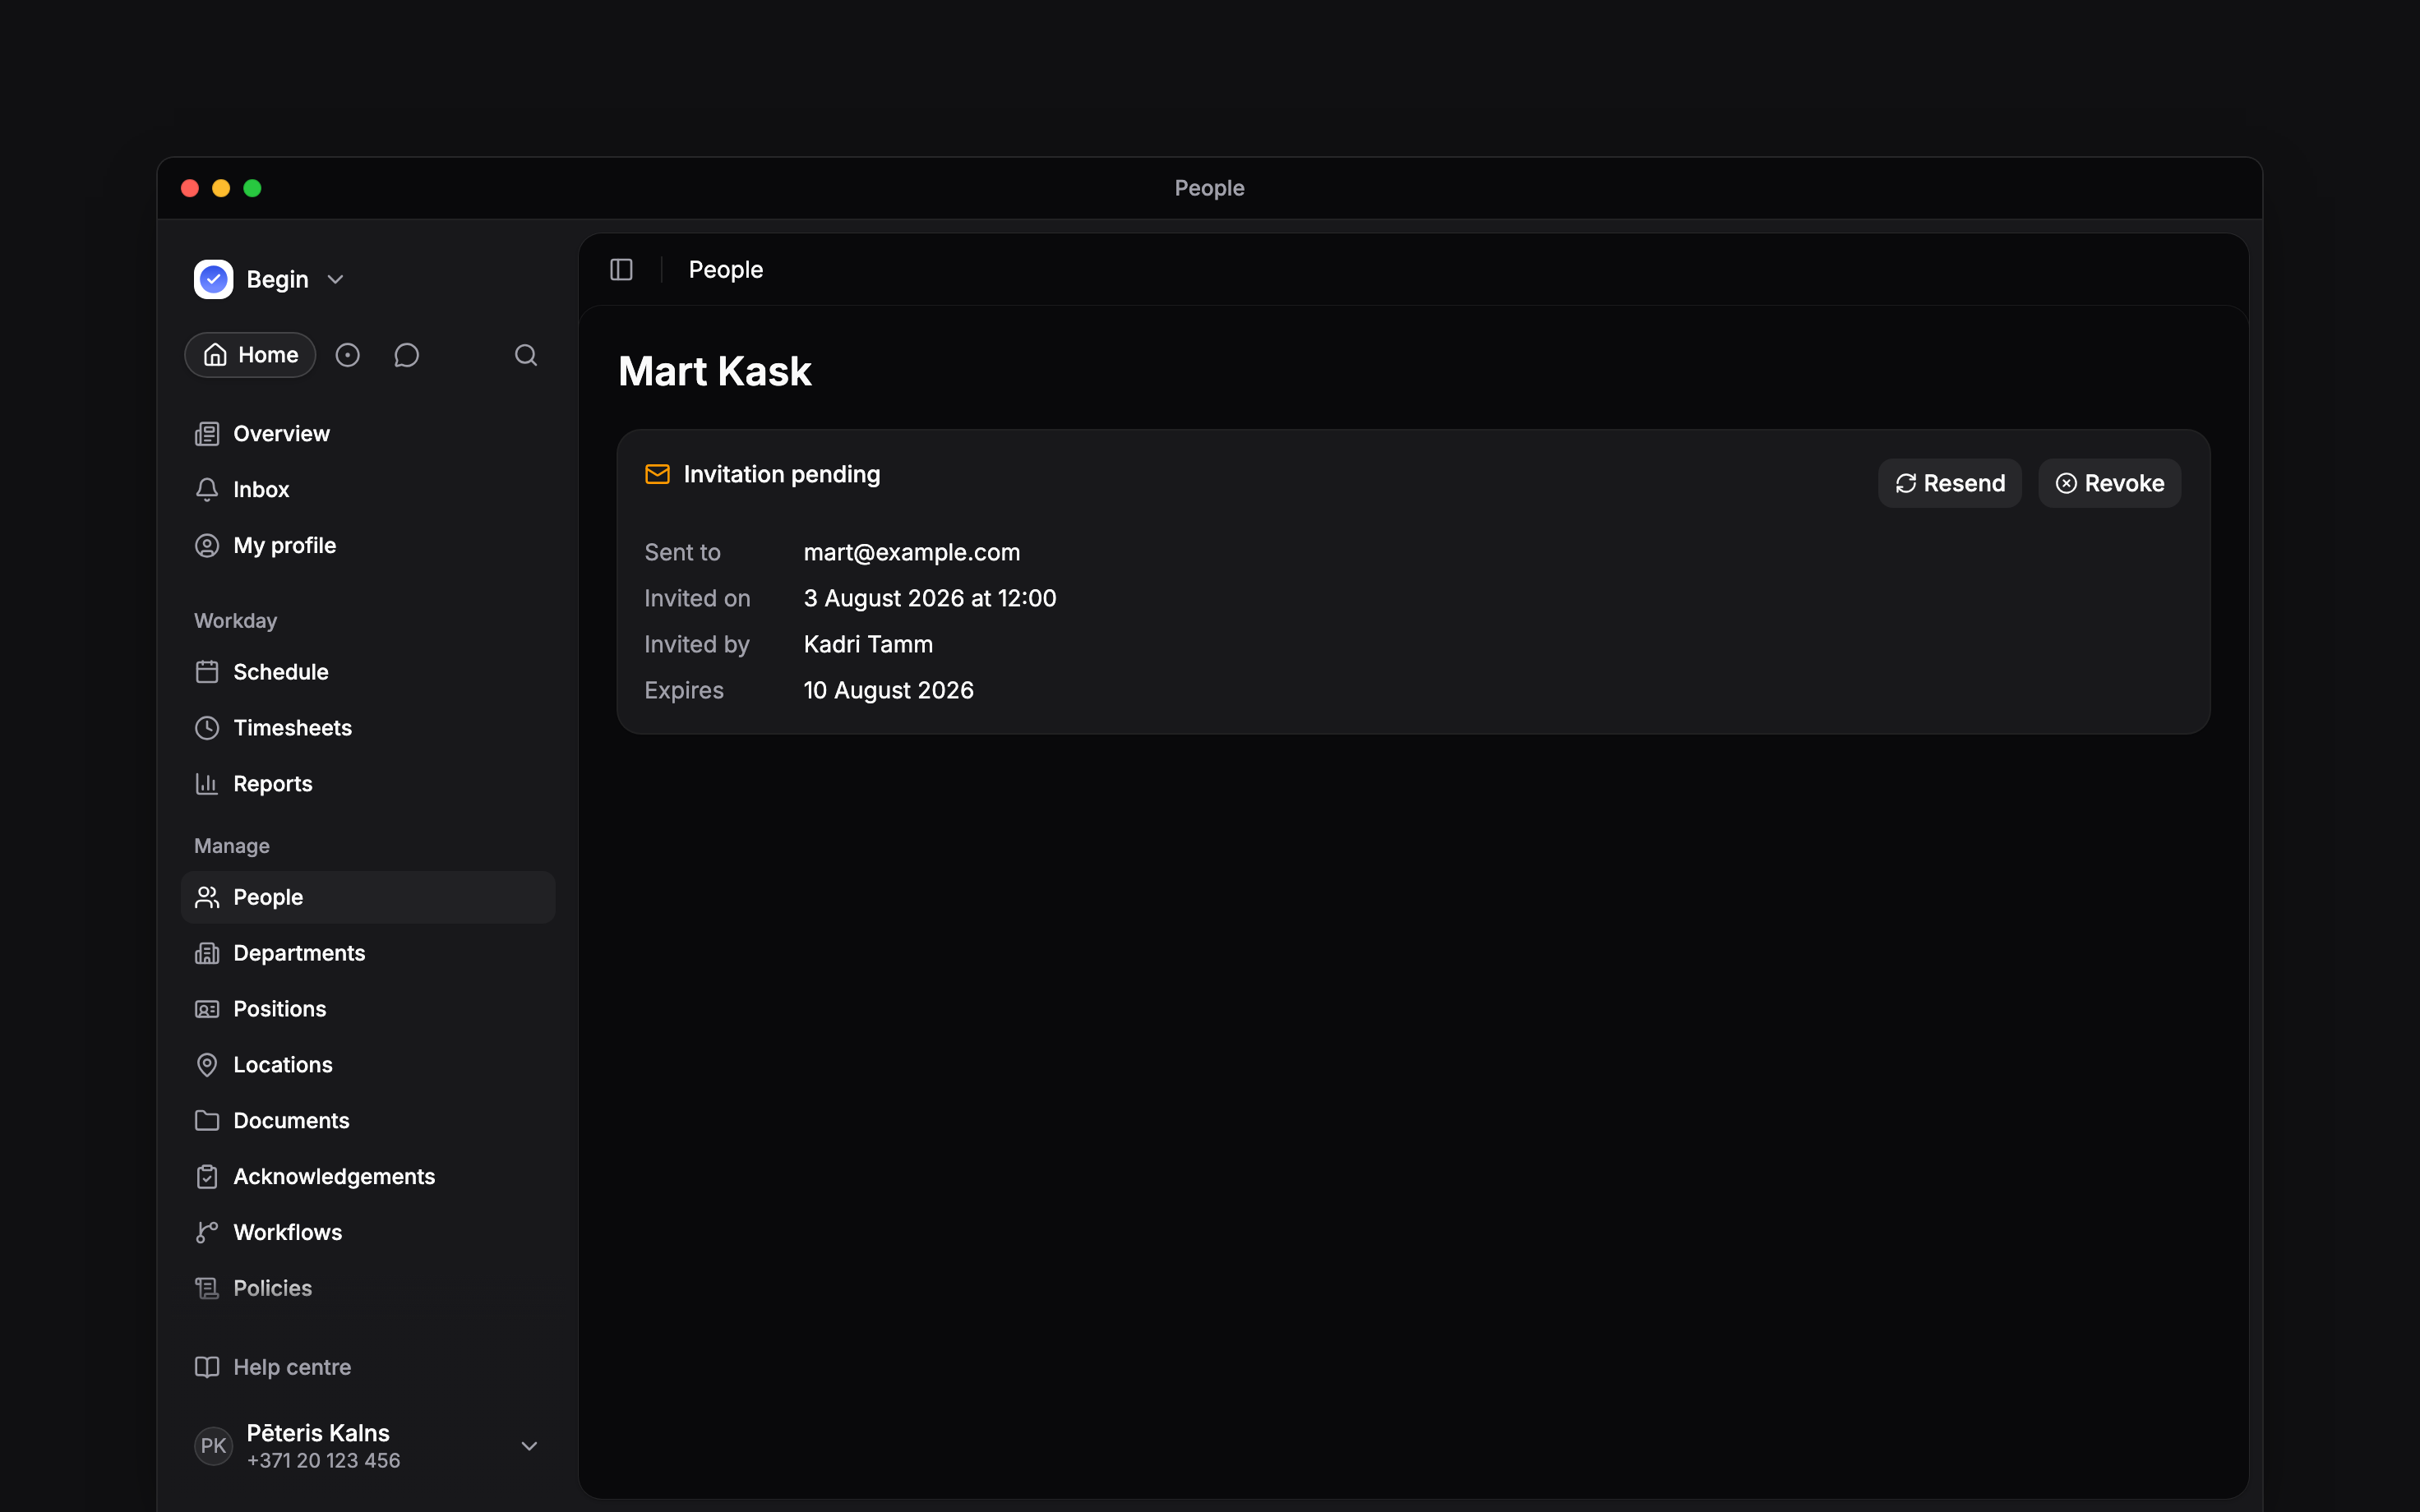Toggle the sidebar panel icon
The width and height of the screenshot is (2420, 1512).
[x=621, y=270]
